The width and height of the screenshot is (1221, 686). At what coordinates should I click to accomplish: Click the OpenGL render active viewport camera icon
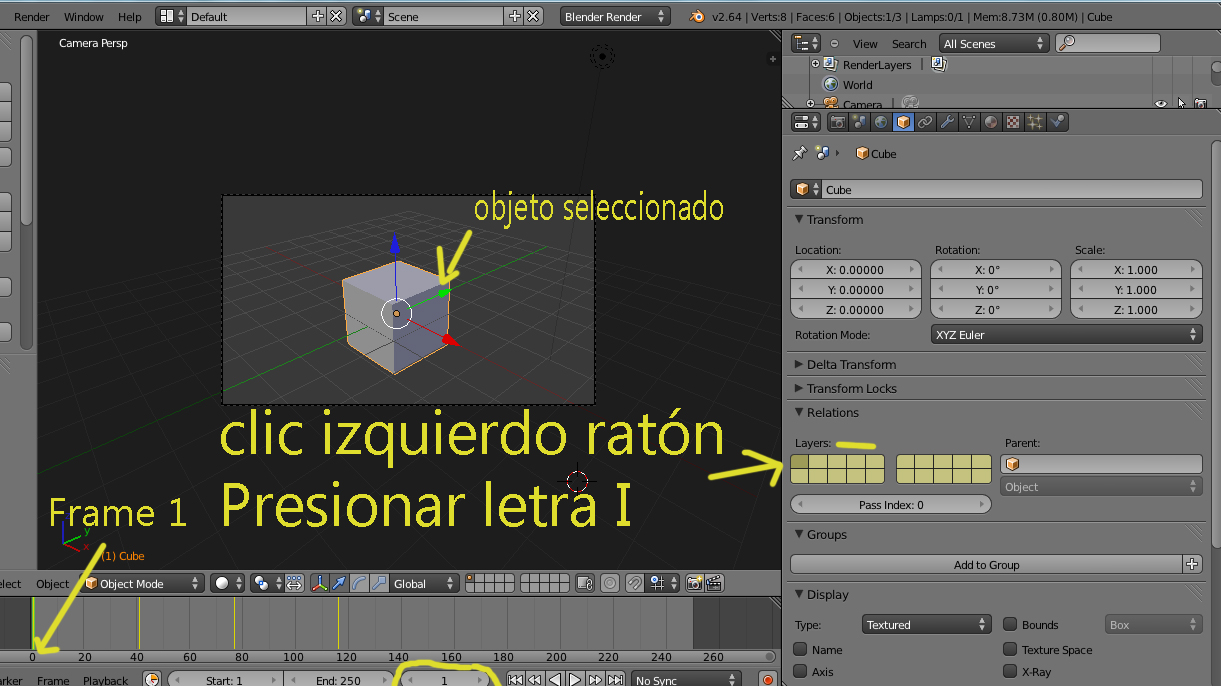(694, 583)
